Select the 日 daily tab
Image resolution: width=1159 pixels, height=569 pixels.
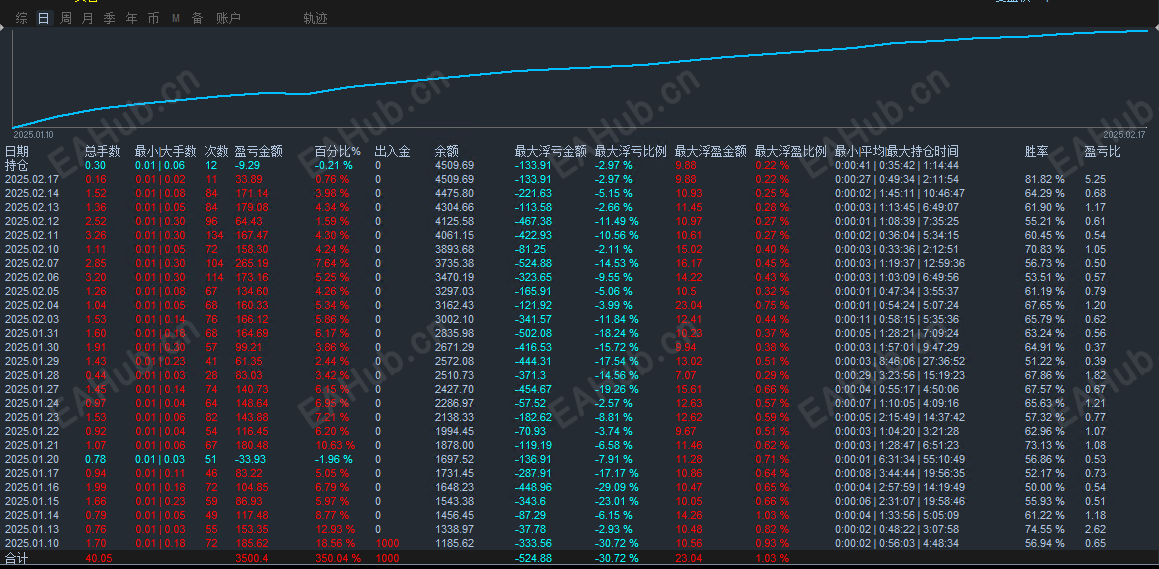(x=44, y=18)
